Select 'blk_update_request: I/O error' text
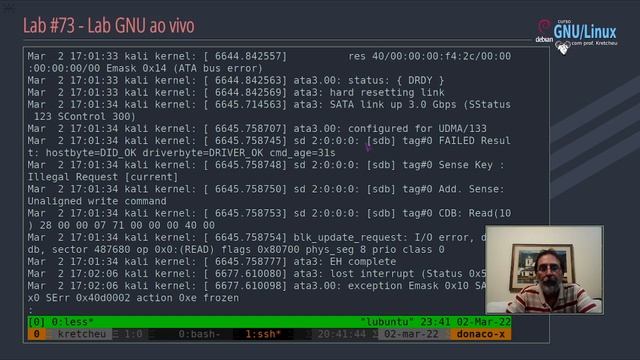 tap(381, 238)
